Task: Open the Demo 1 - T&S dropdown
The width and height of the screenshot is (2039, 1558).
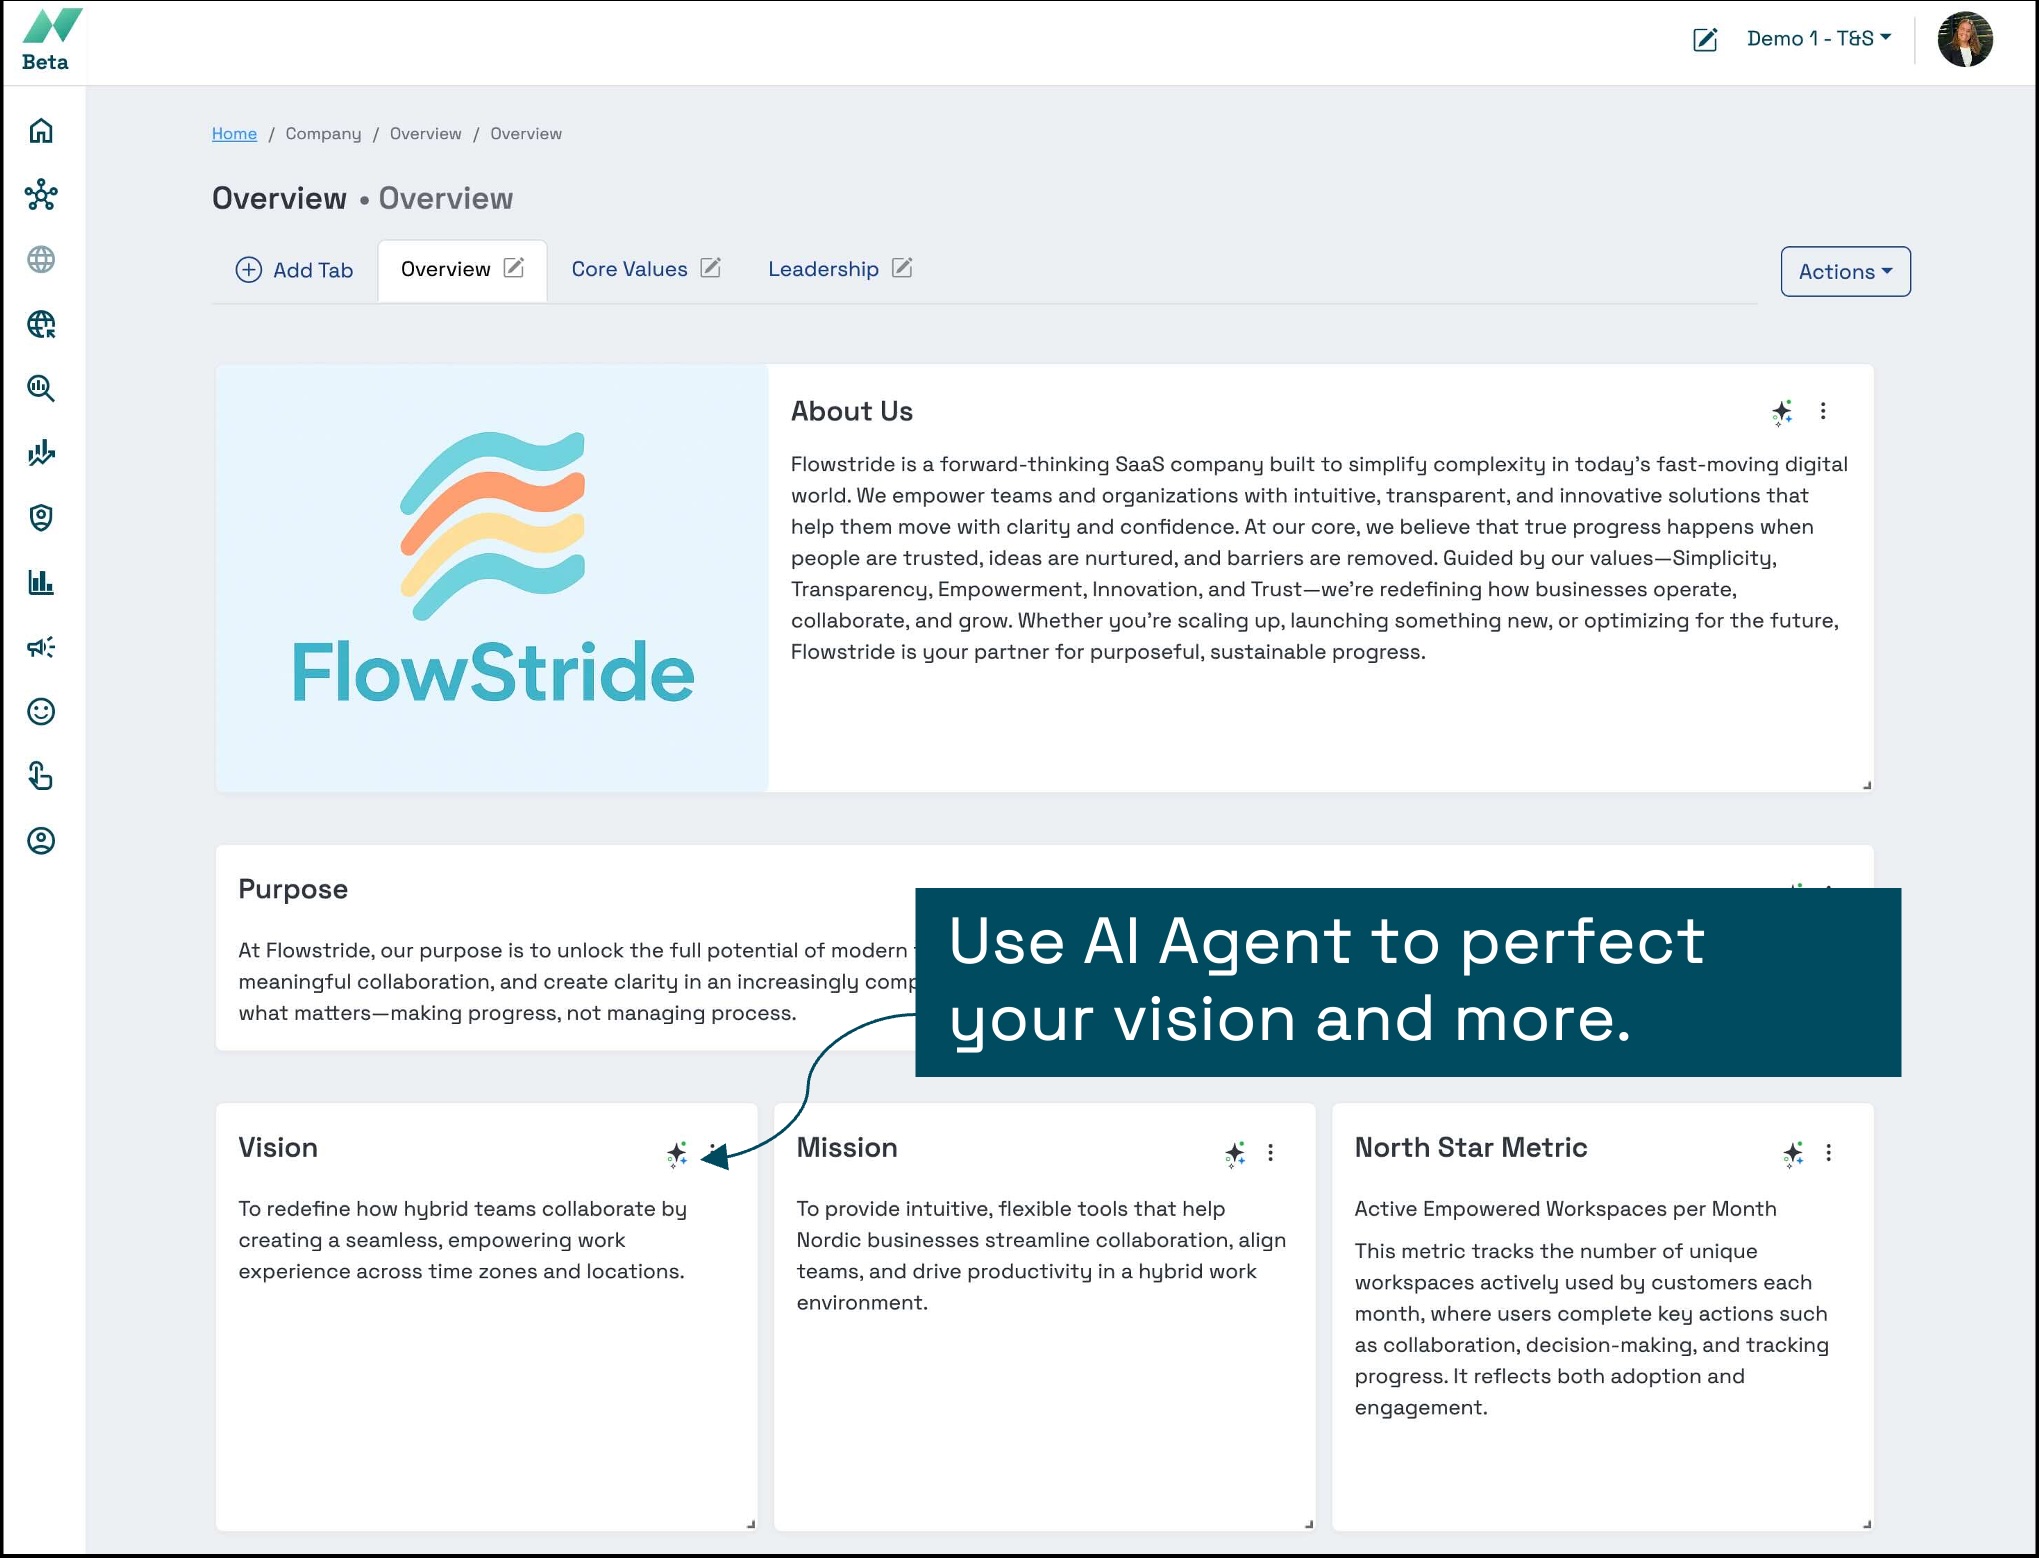Action: point(1818,39)
